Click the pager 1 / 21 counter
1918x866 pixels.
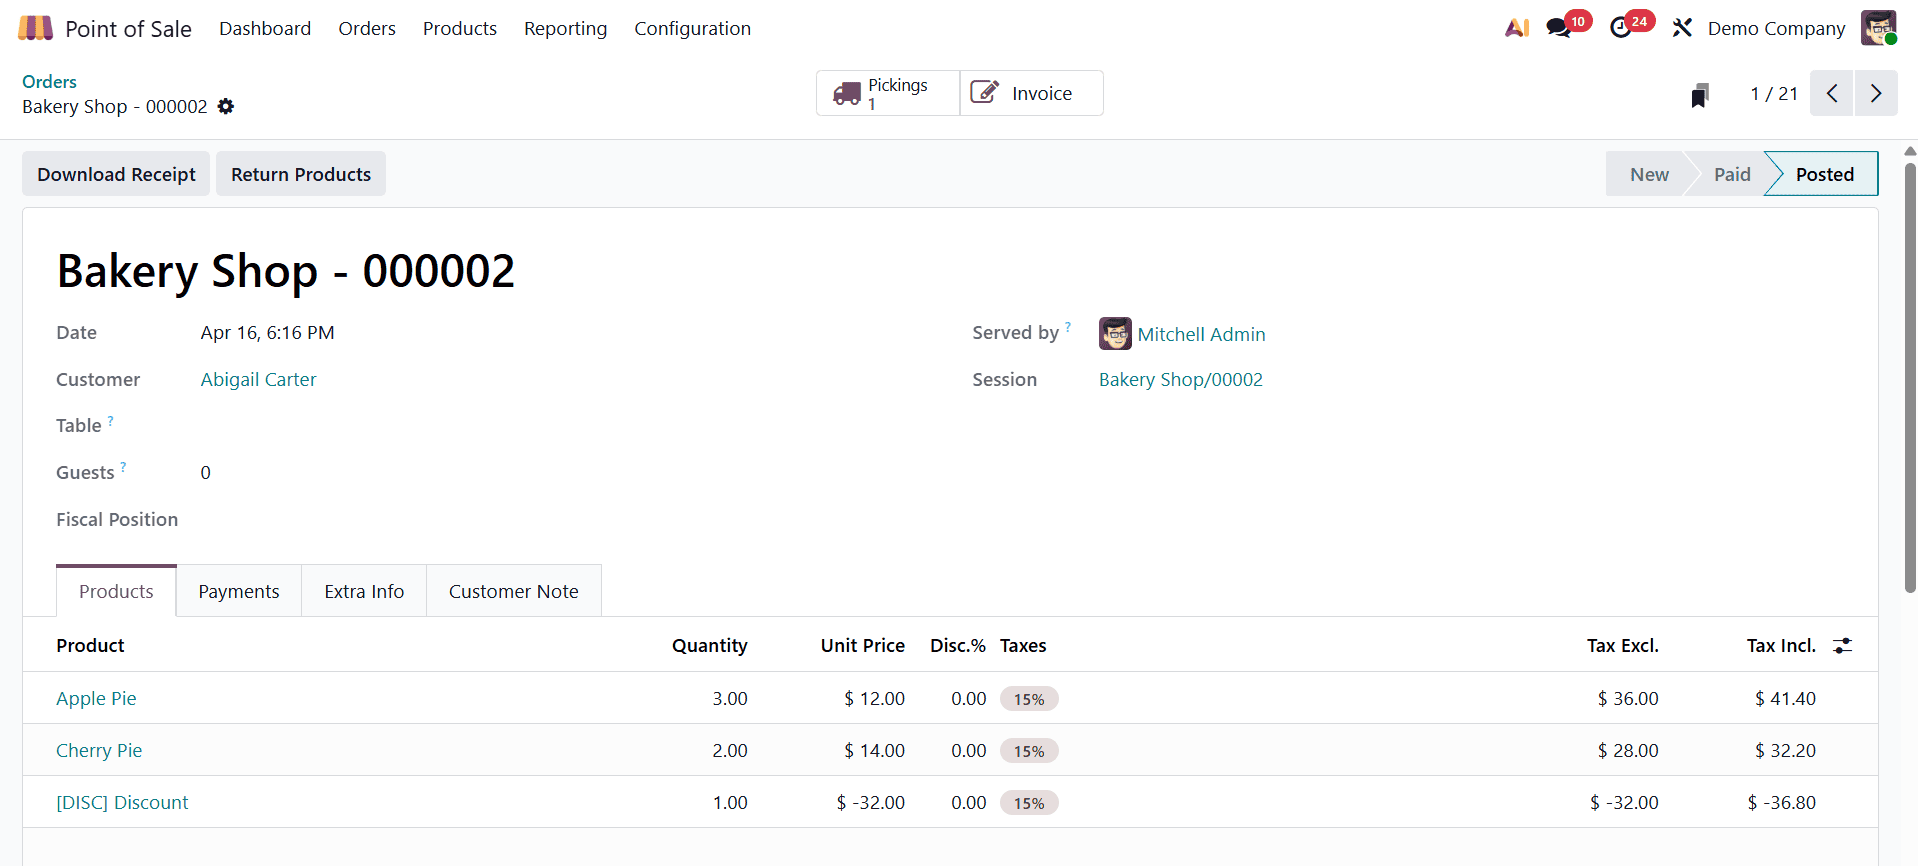coord(1774,93)
